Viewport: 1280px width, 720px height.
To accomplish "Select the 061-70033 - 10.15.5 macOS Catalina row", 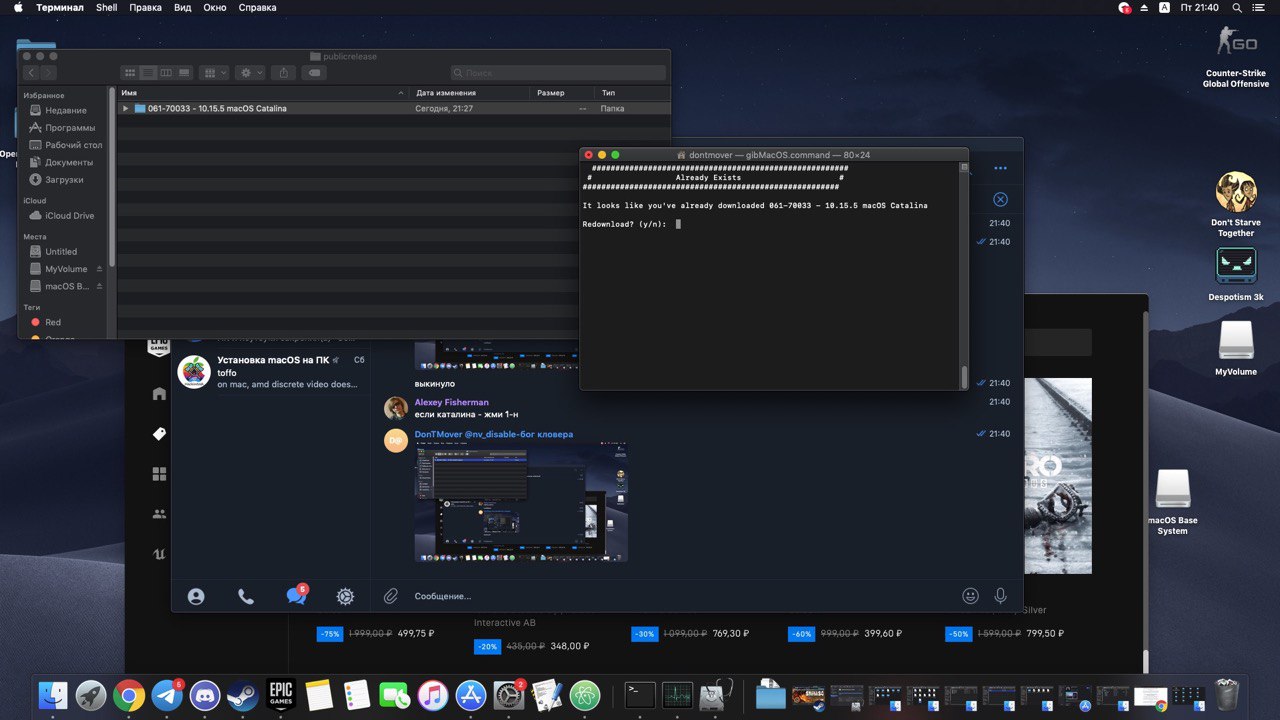I will [x=394, y=108].
